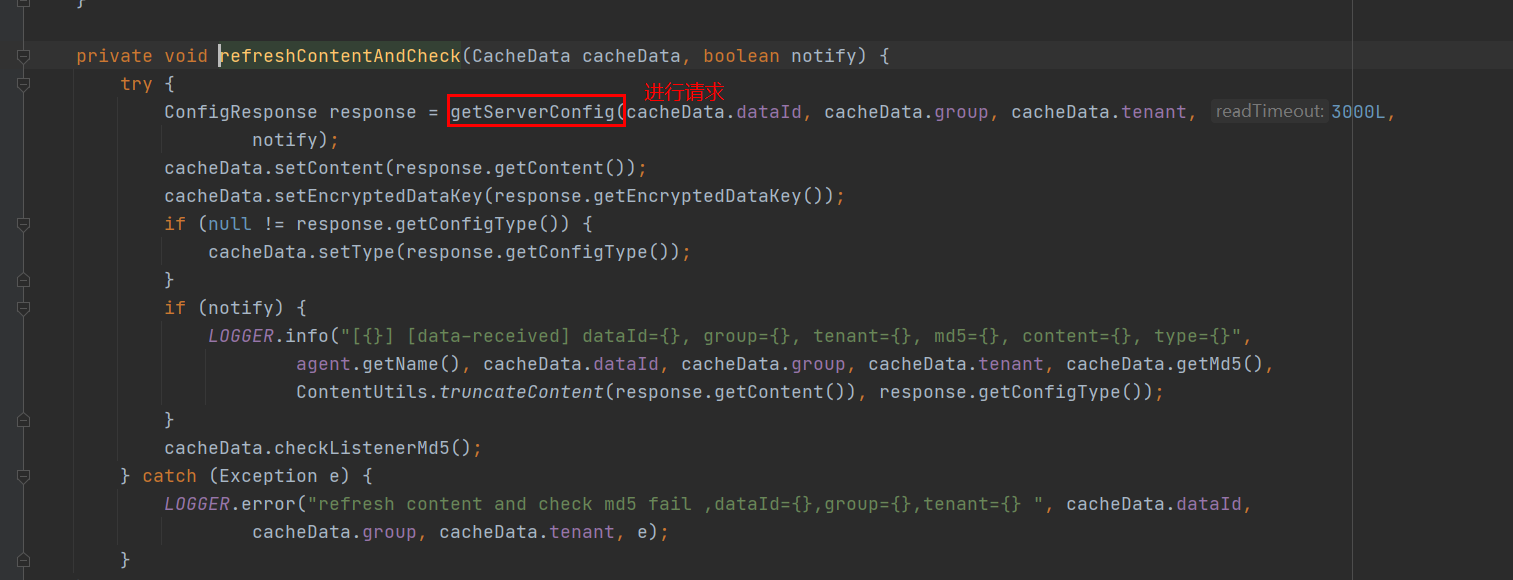Image resolution: width=1513 pixels, height=580 pixels.
Task: Click 'notify' inside the if condition
Action: (x=241, y=308)
